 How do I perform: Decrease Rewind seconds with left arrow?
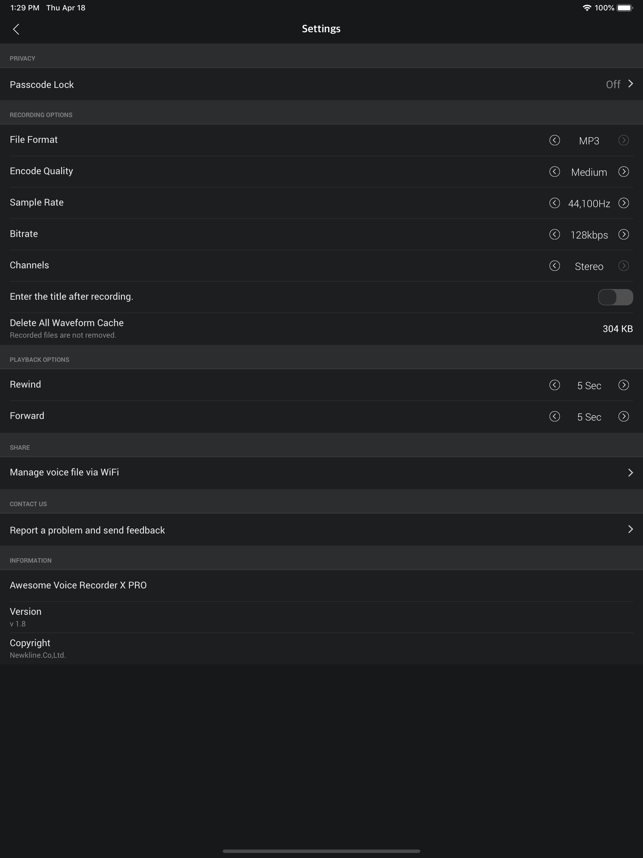click(554, 385)
